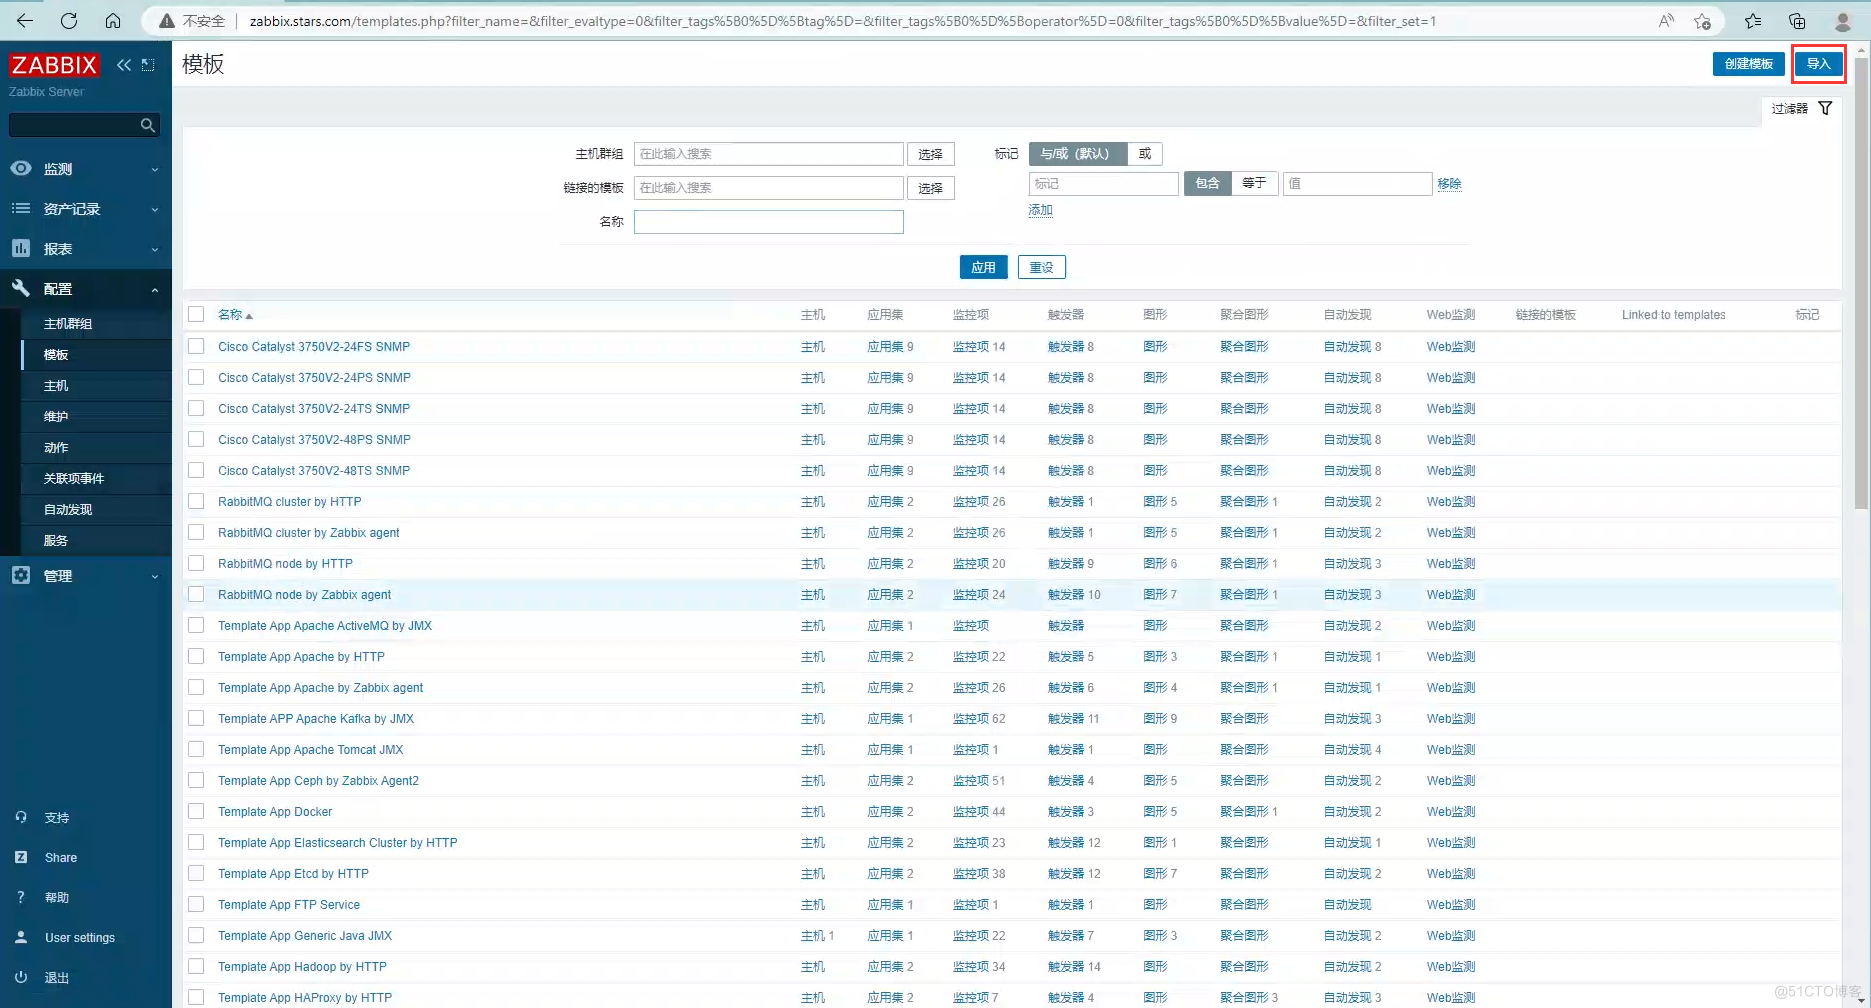Click 移除 tag link

(1449, 183)
